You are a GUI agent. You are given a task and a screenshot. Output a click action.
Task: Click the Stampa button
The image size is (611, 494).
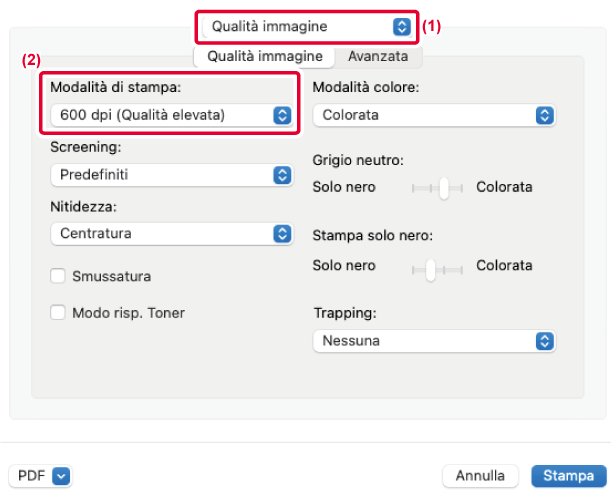569,476
